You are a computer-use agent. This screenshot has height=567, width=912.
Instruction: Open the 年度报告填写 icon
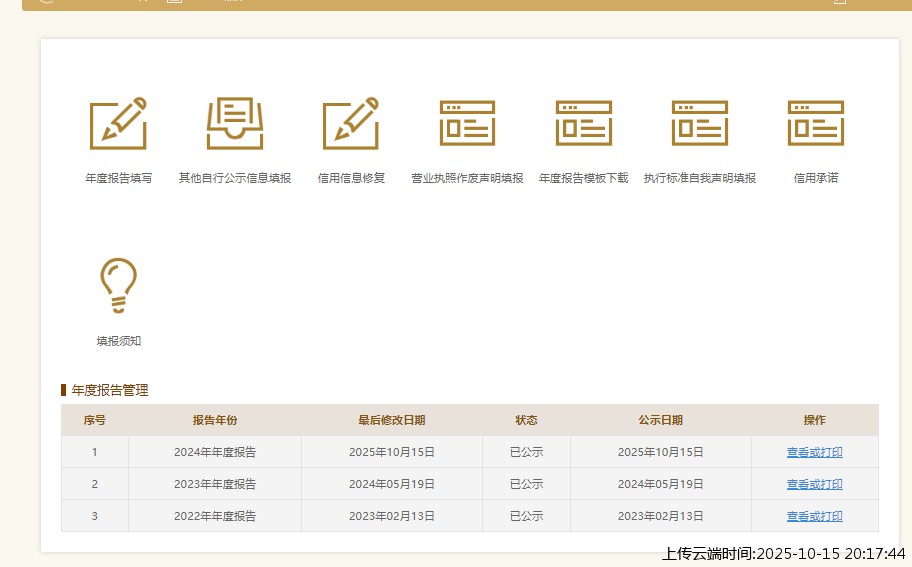coord(118,124)
